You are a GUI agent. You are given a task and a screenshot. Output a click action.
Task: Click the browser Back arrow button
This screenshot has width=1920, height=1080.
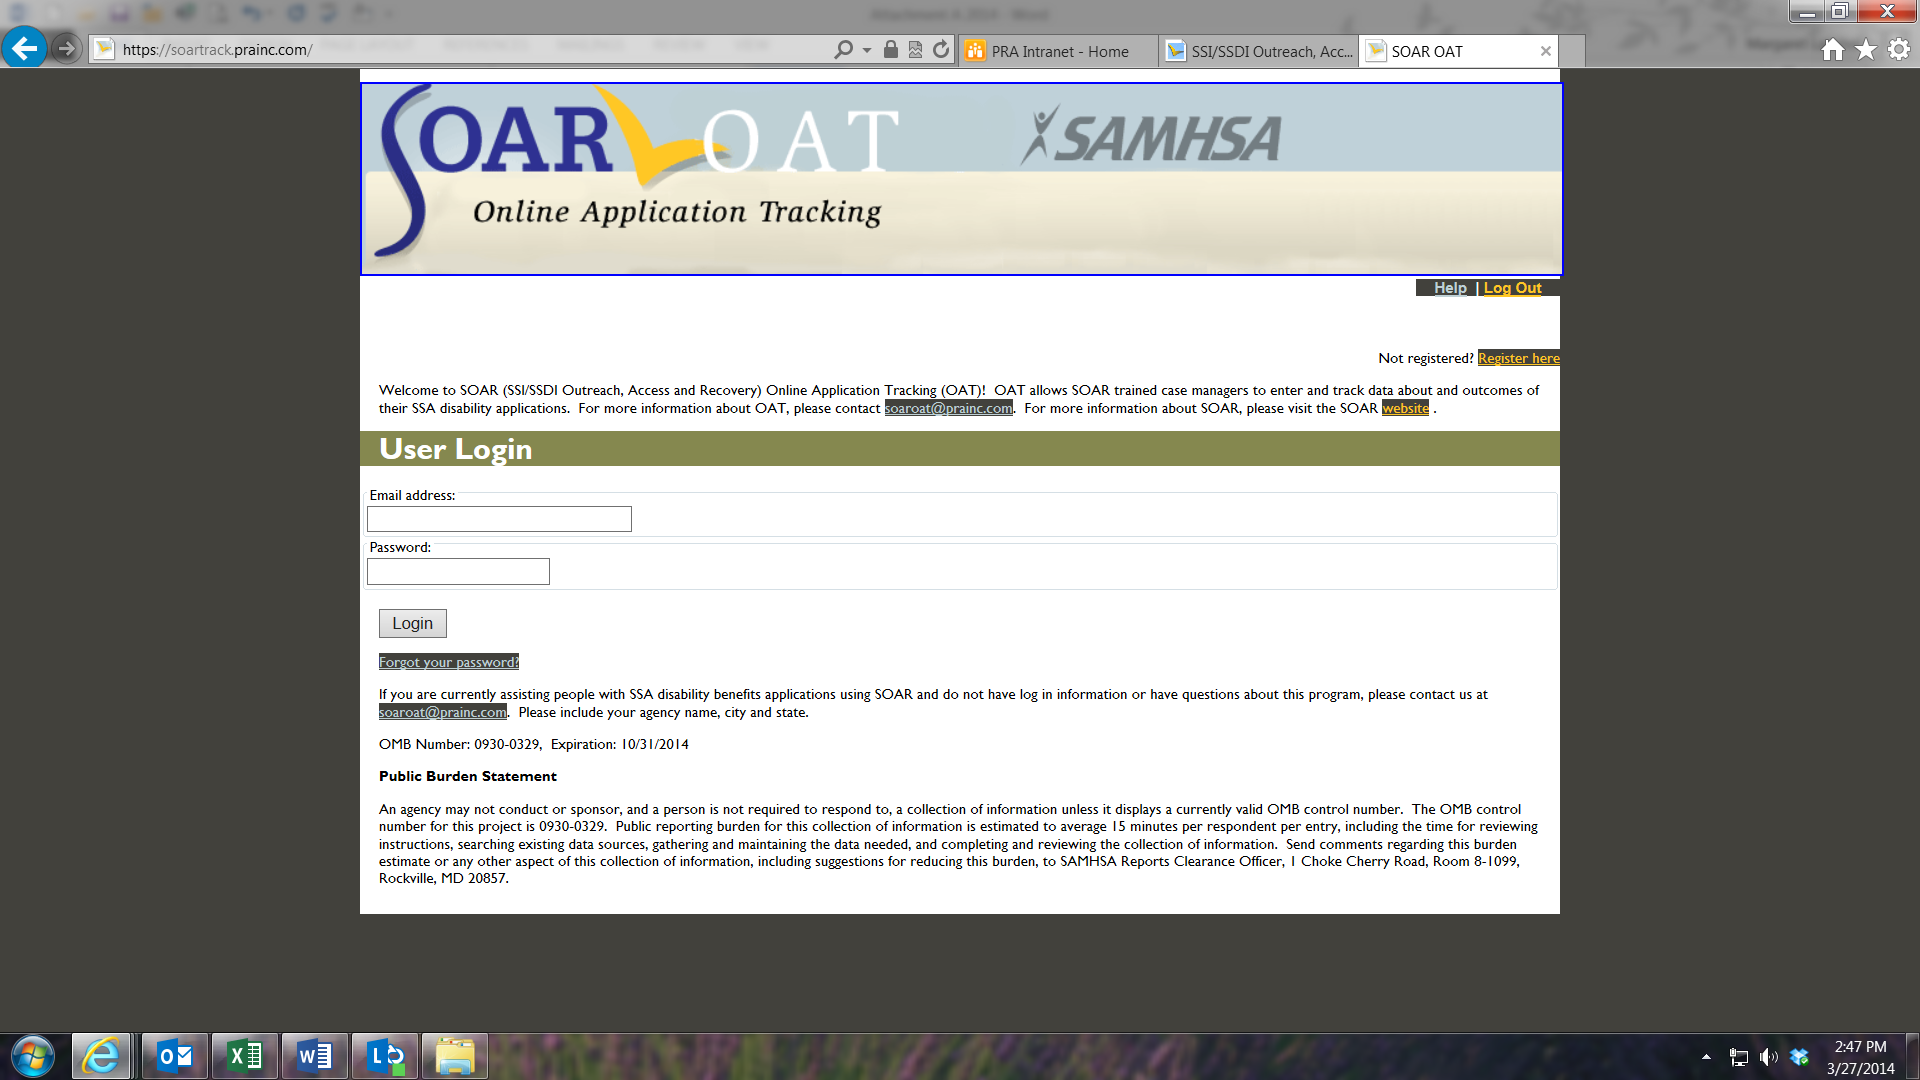tap(24, 48)
